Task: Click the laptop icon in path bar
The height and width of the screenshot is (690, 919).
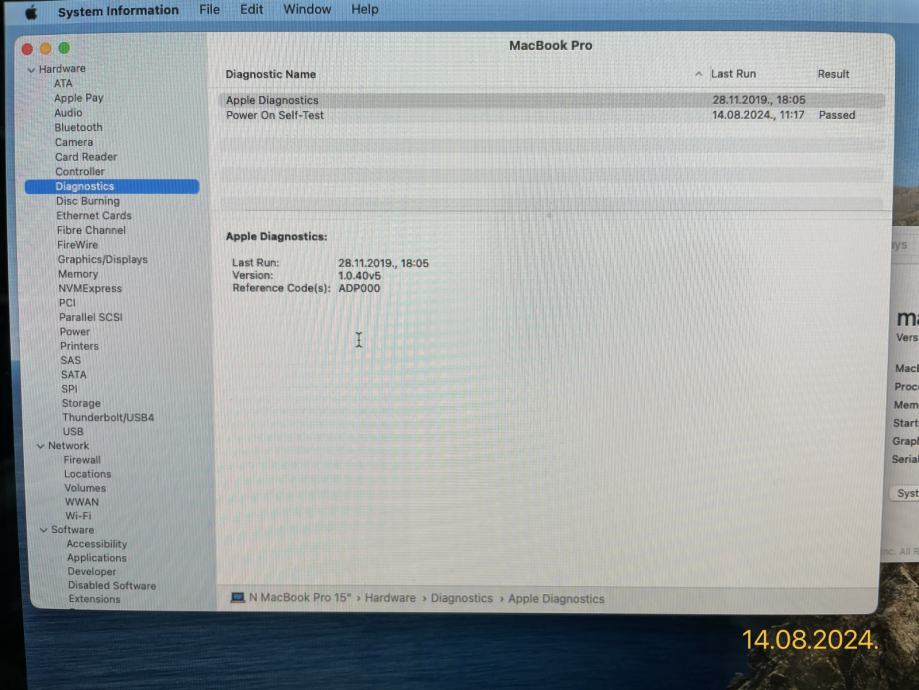Action: pos(237,598)
